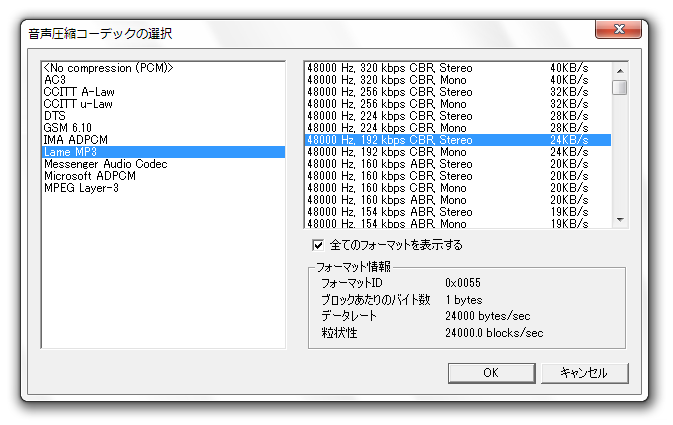This screenshot has height=425, width=673.
Task: Click the 24000.0 blocks/sec granularity value
Action: pos(494,333)
